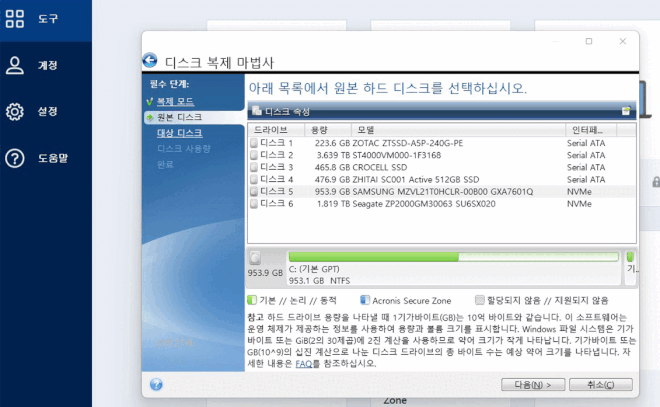Click the 취소(C) button

click(x=601, y=385)
